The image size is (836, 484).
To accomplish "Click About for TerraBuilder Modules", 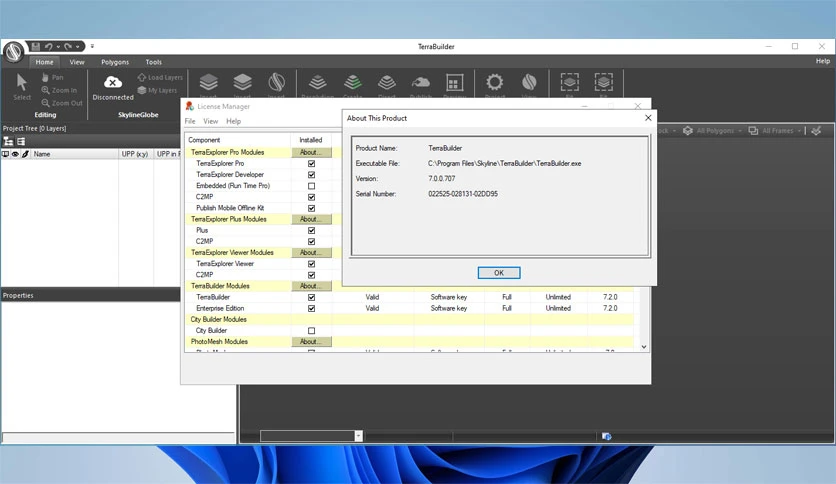I will tap(311, 286).
